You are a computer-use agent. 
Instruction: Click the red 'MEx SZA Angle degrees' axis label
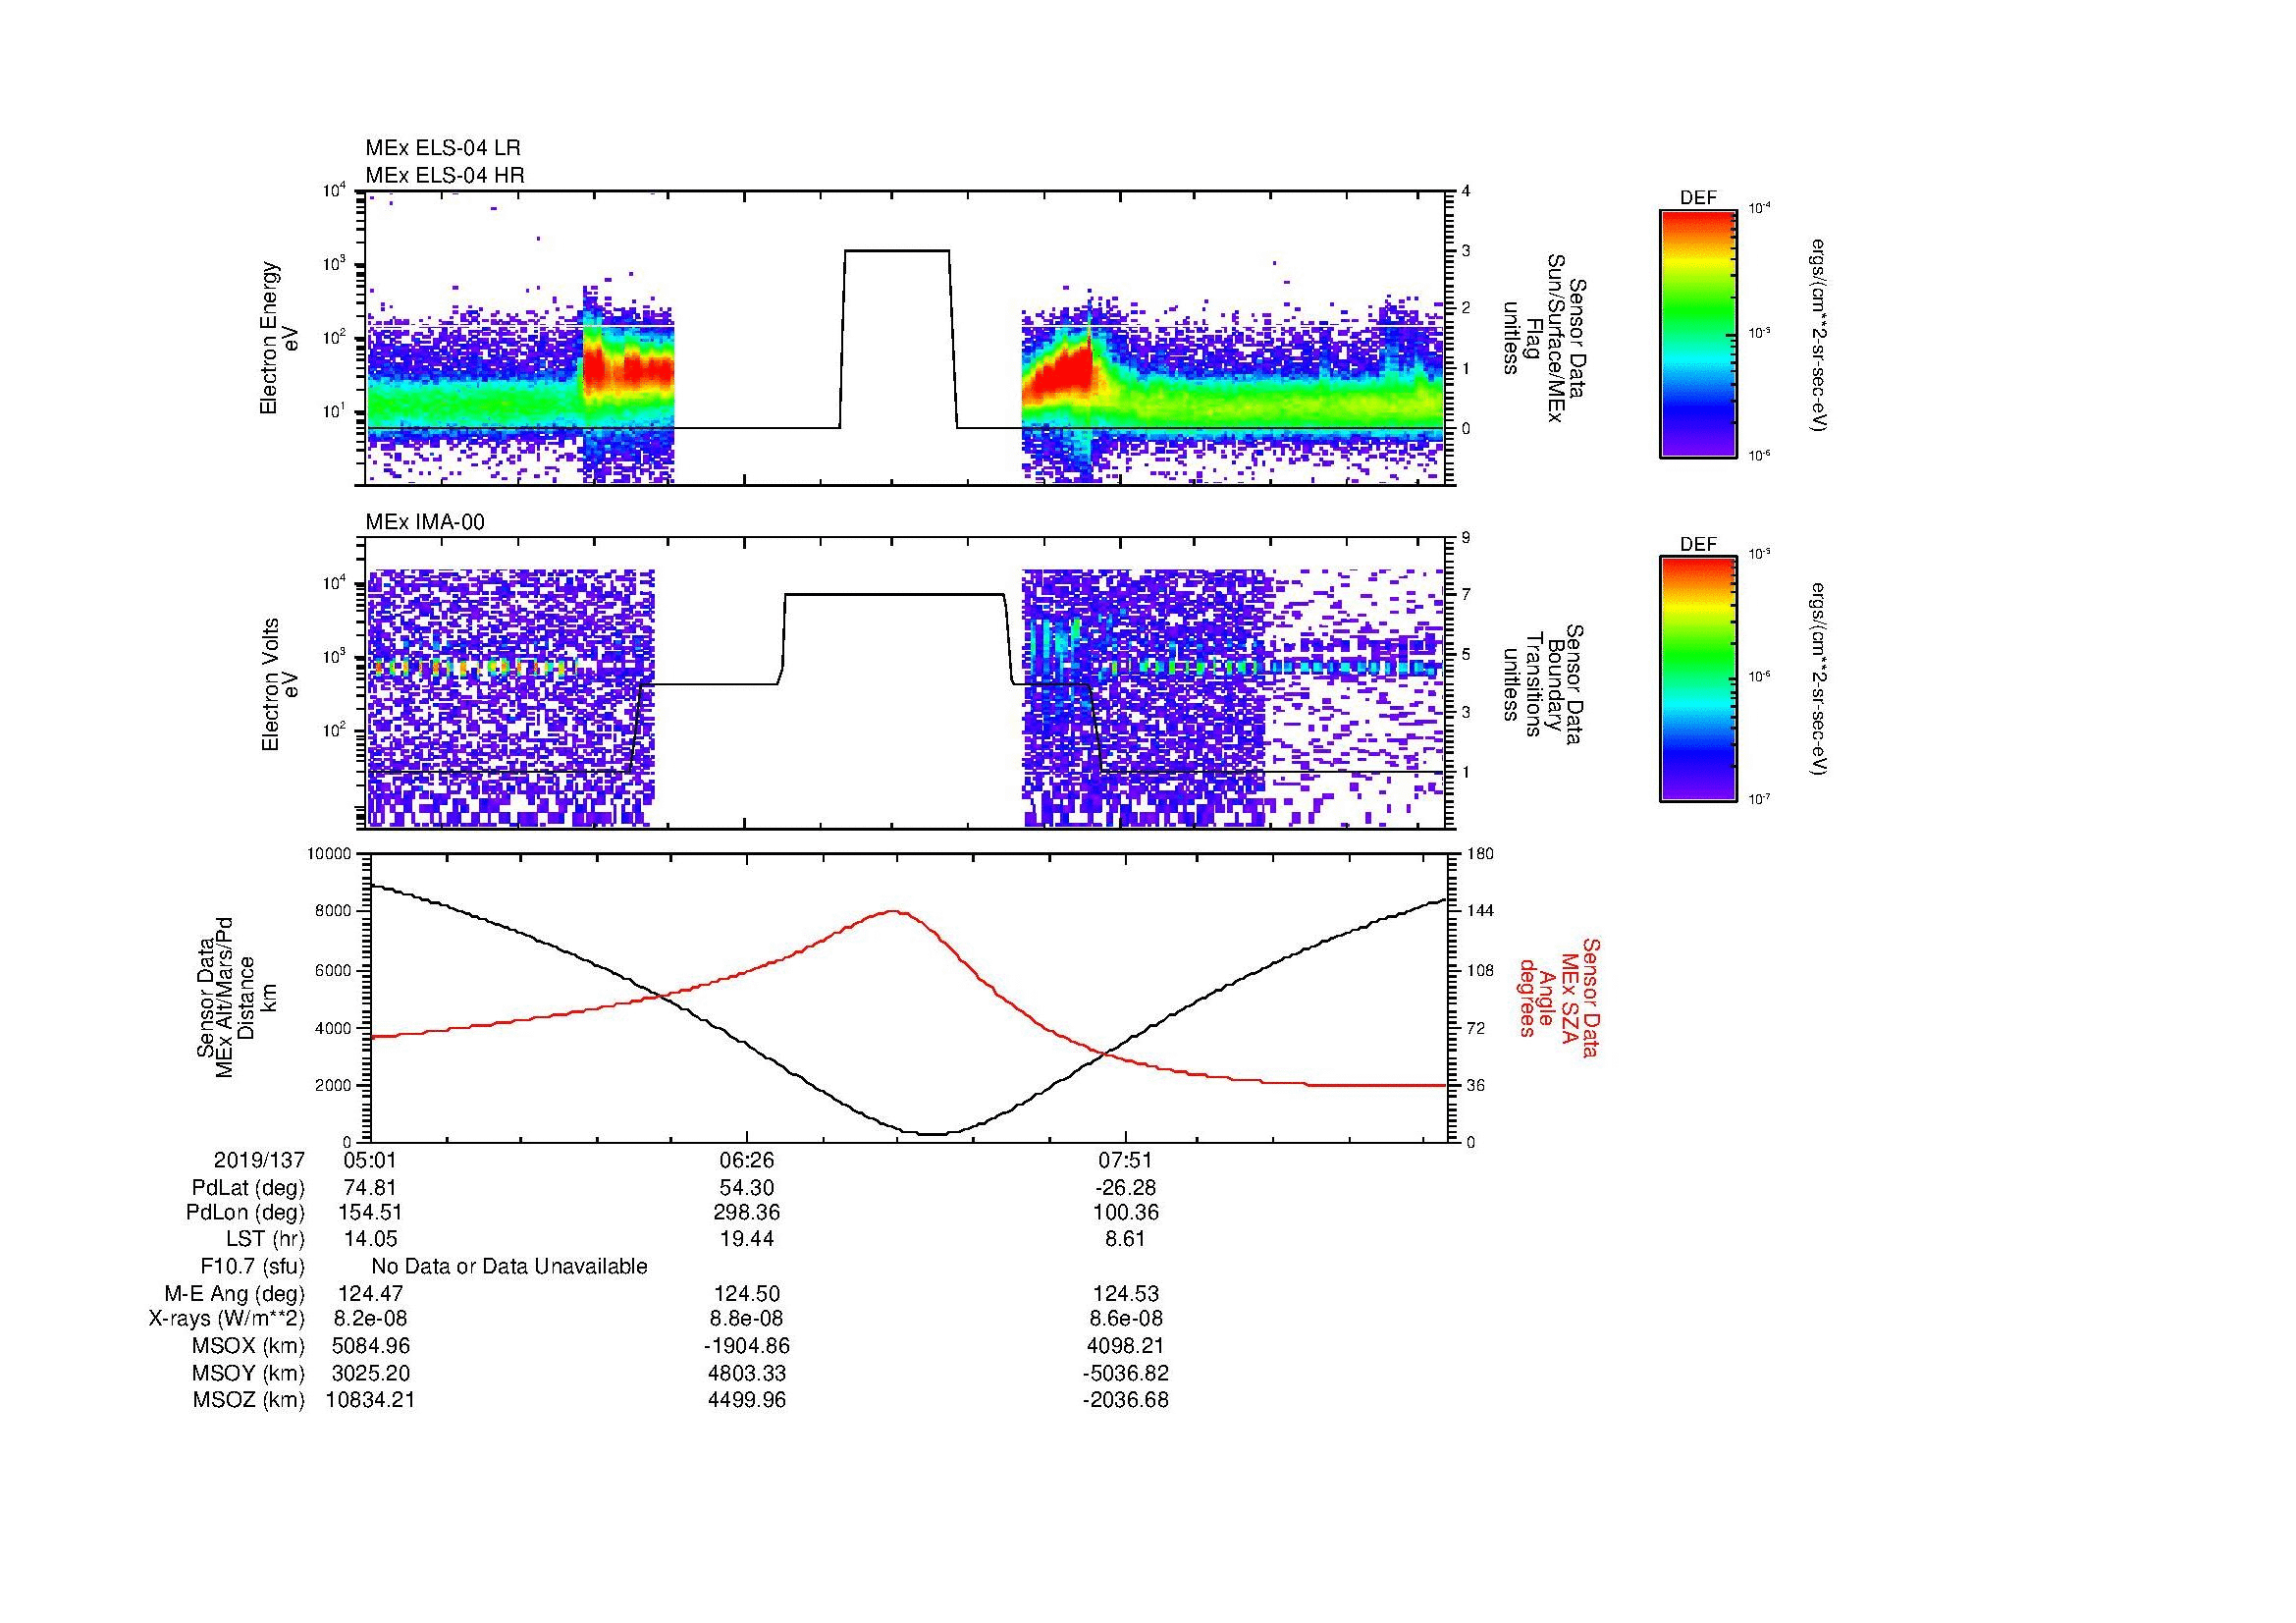click(x=1560, y=997)
